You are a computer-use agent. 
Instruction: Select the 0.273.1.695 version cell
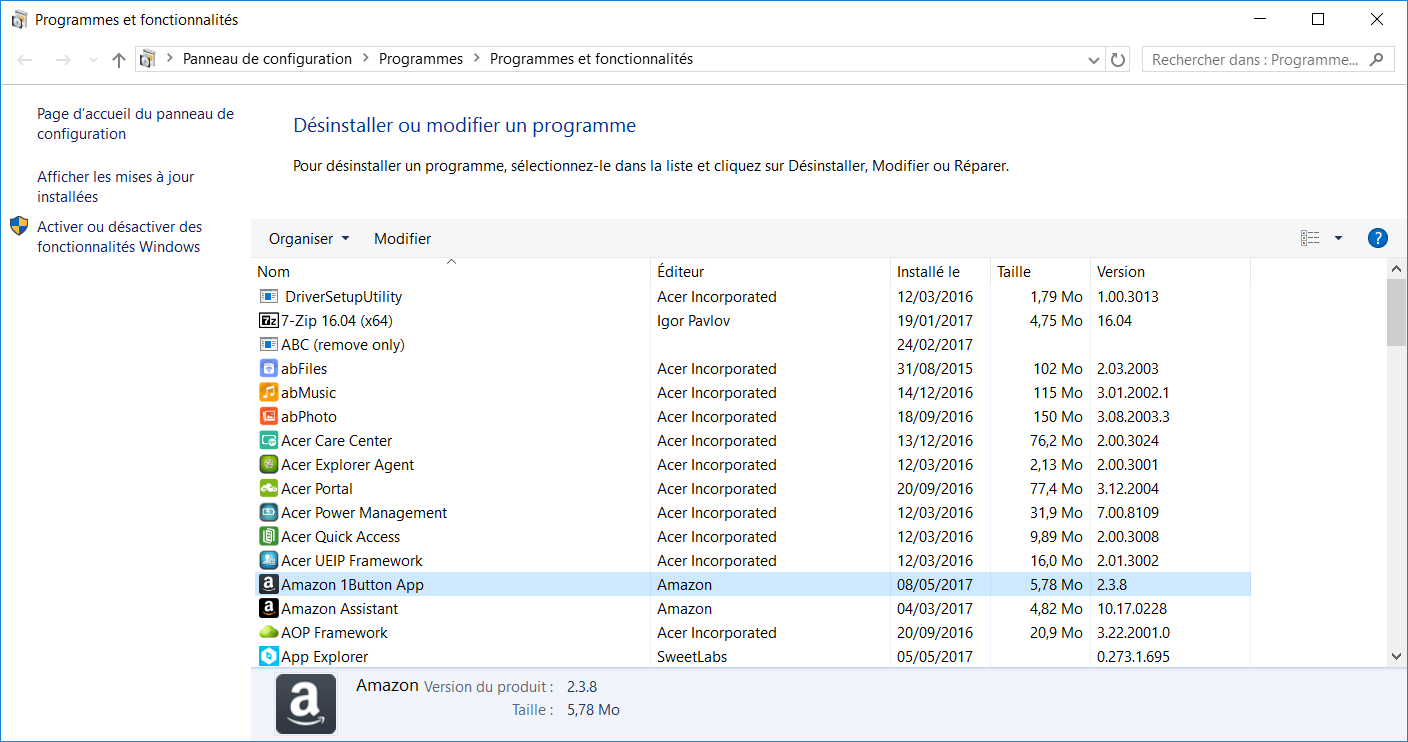(1133, 657)
